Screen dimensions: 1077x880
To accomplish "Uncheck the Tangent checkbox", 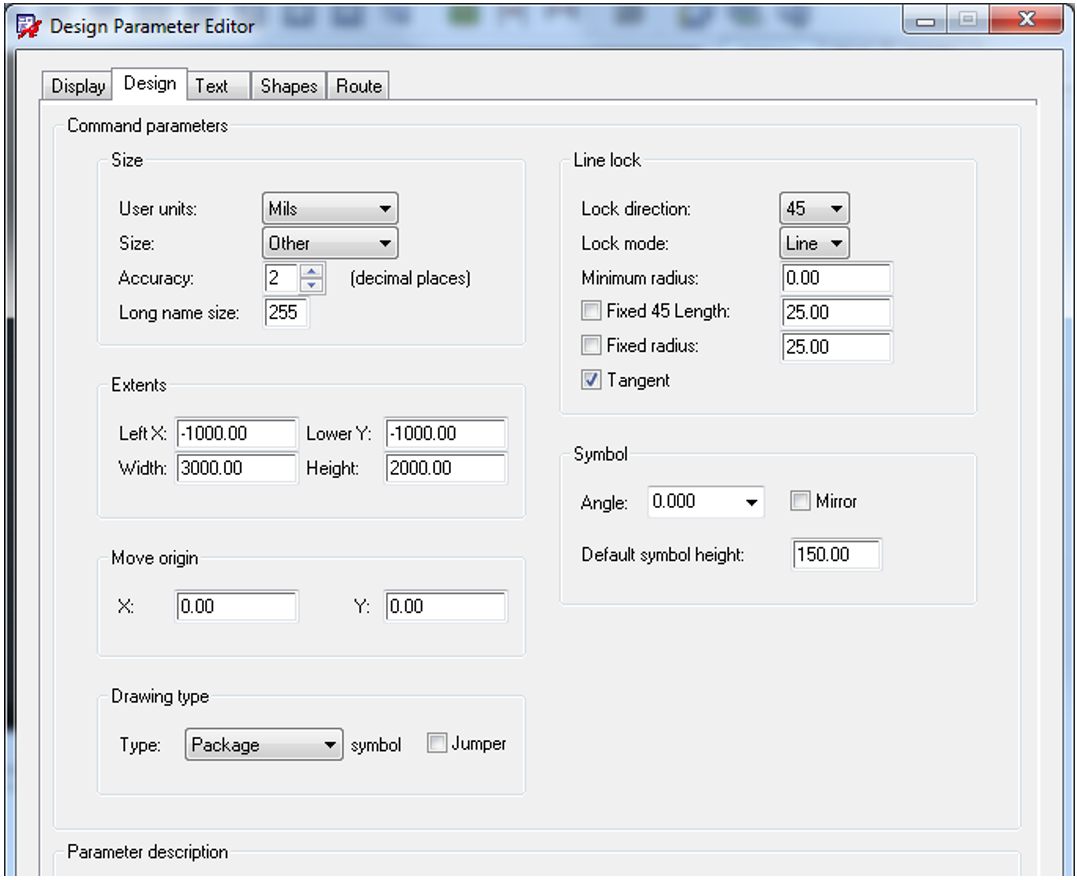I will (x=591, y=380).
